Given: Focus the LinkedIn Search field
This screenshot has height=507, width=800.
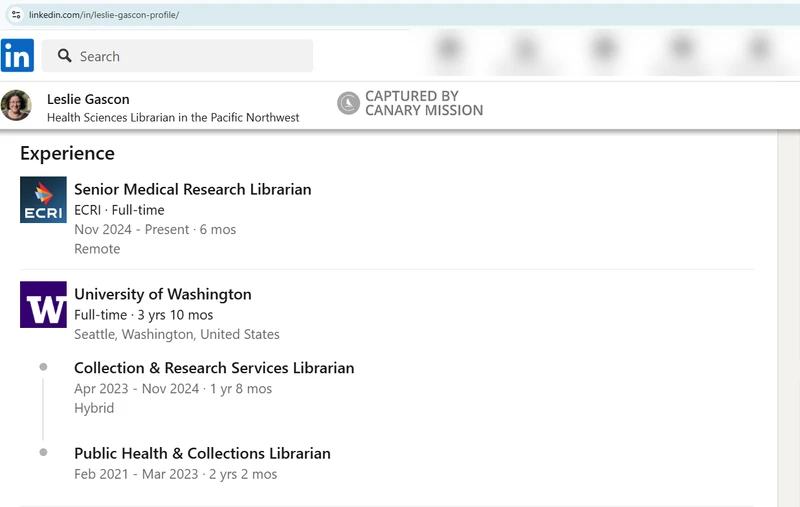Looking at the screenshot, I should (x=178, y=56).
